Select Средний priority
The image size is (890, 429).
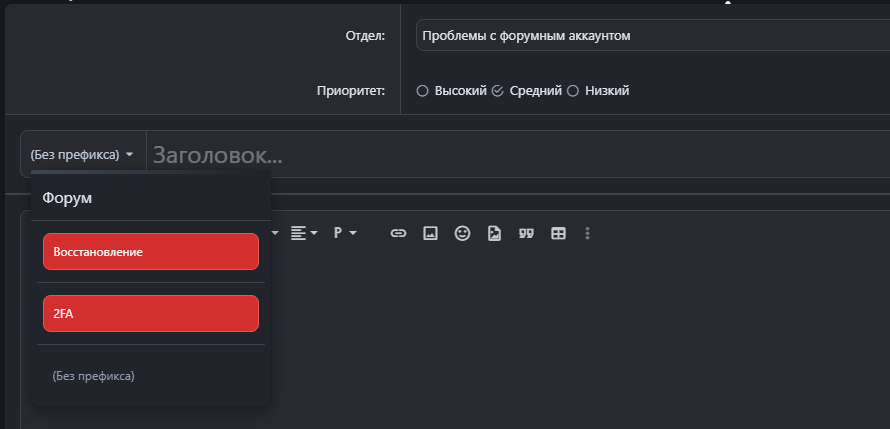coord(497,91)
